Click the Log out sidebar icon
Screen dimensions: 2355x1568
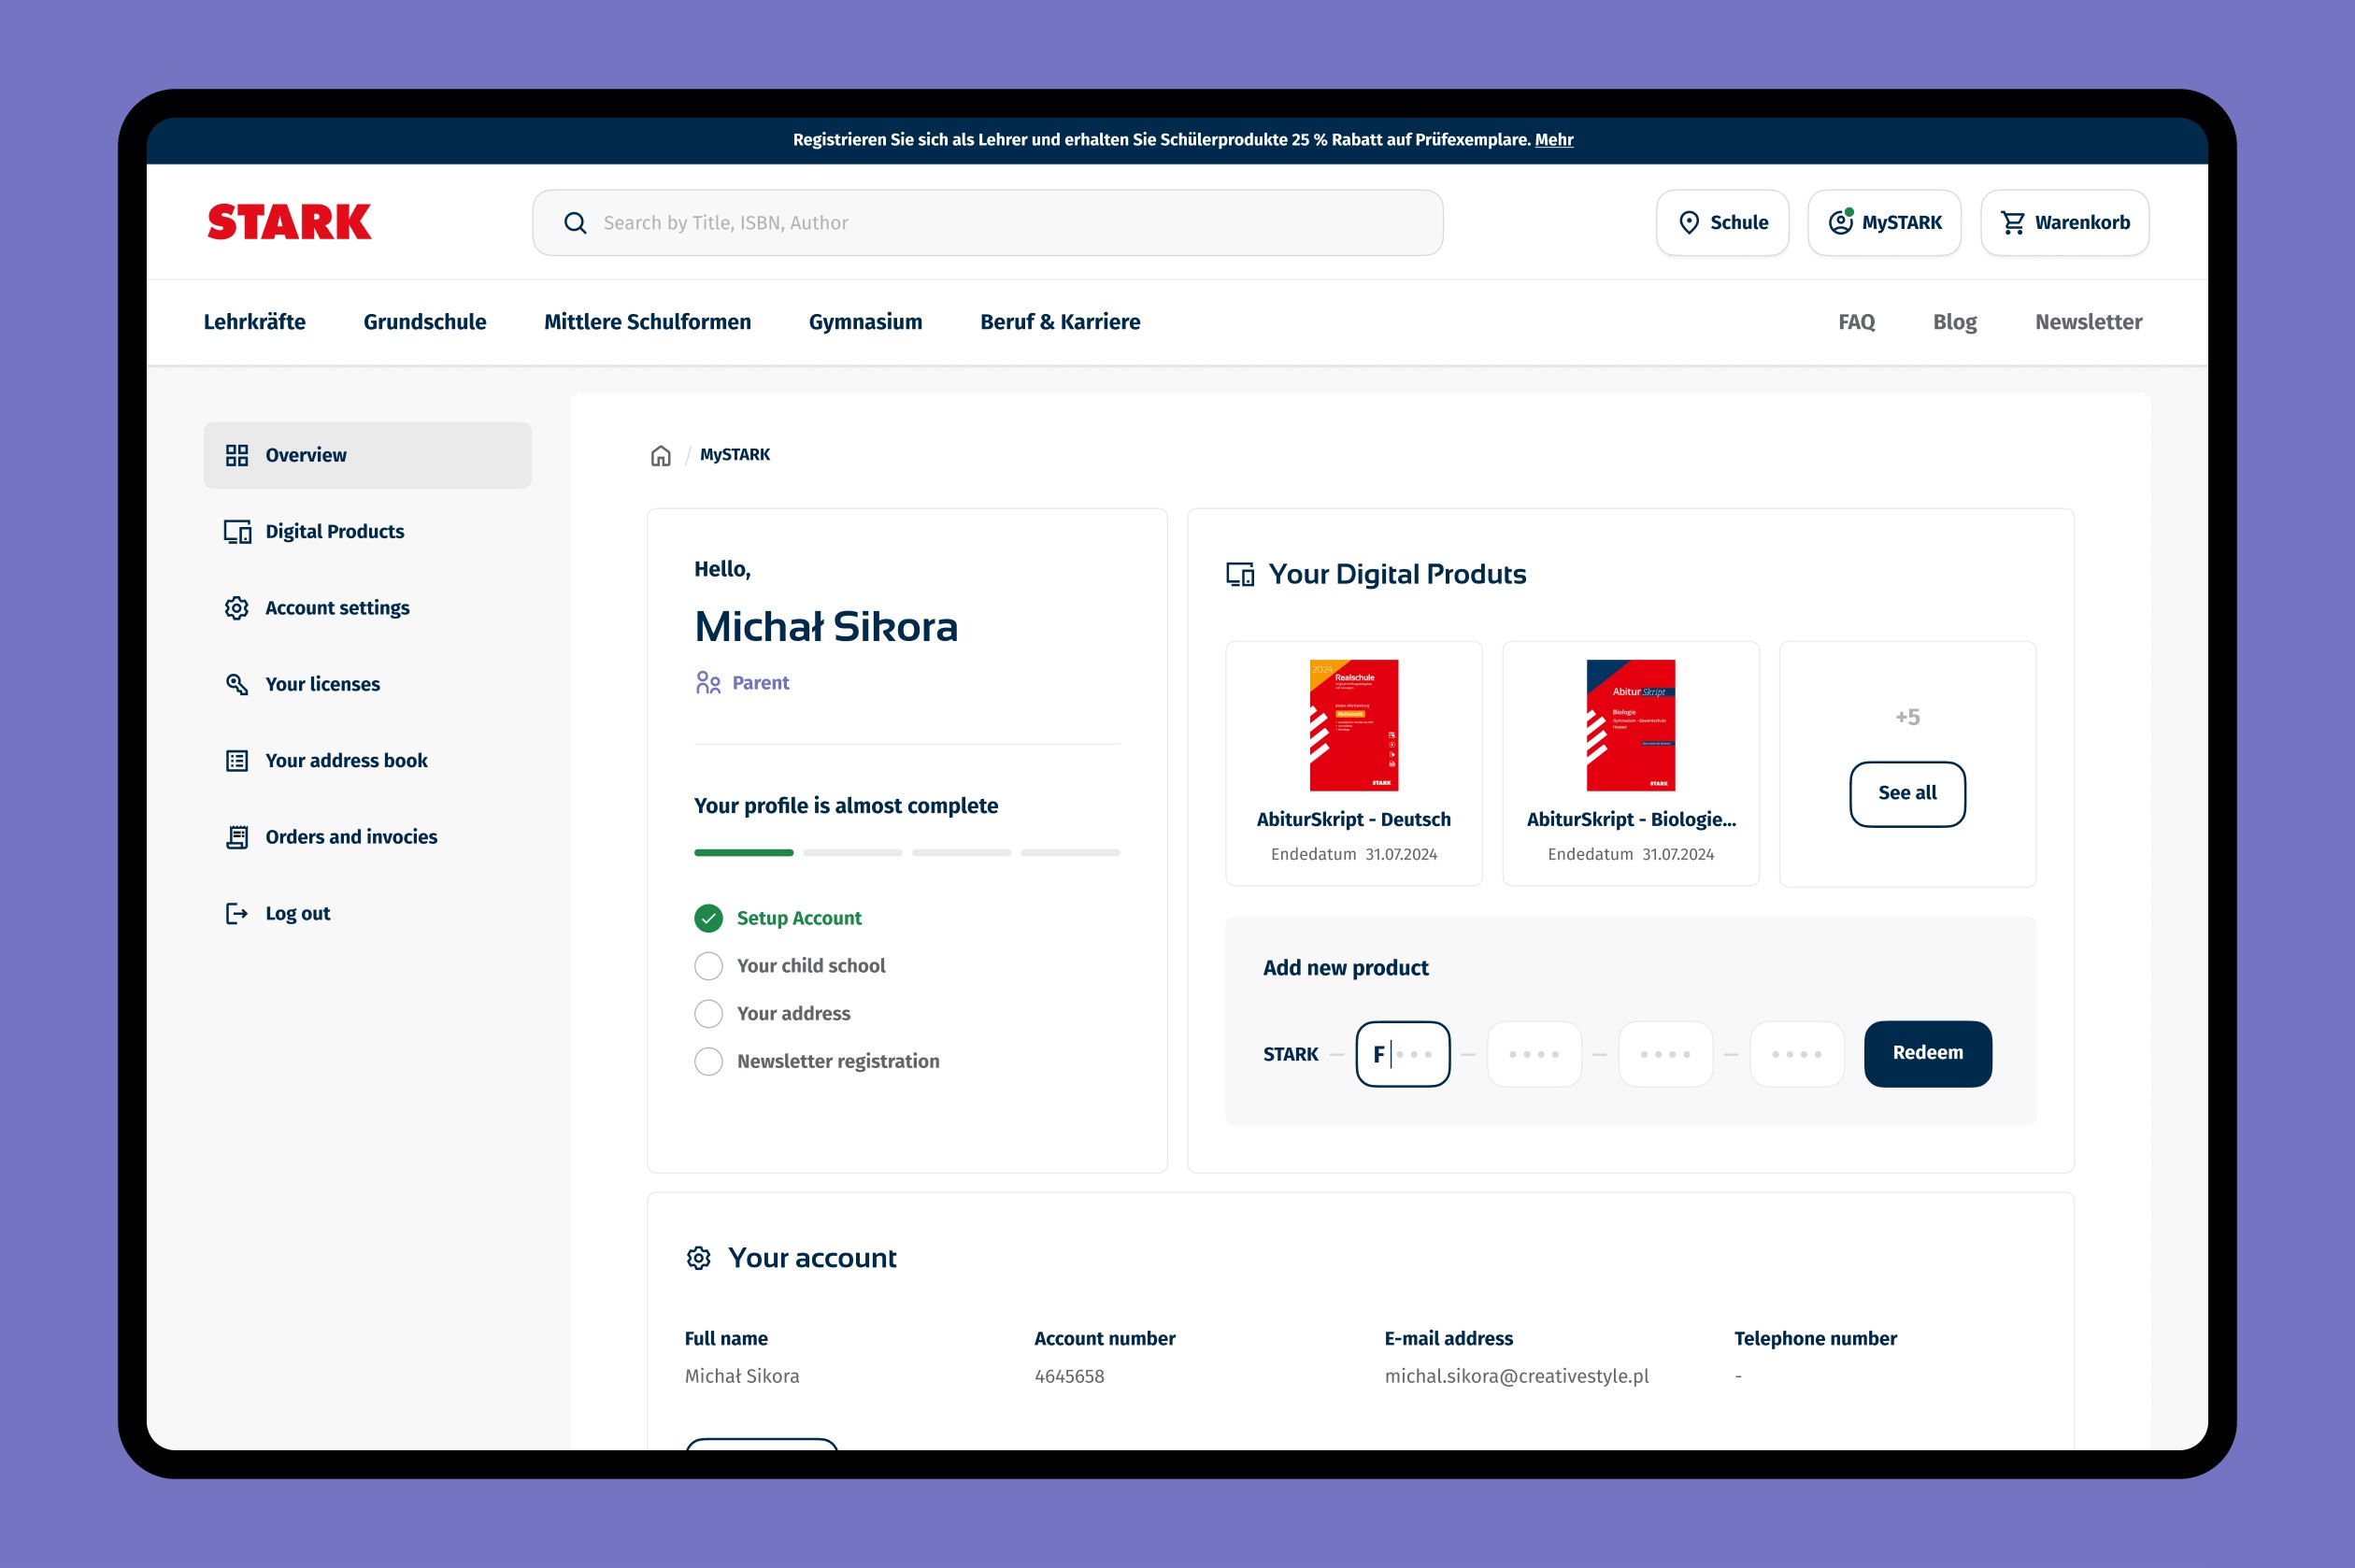click(x=236, y=913)
